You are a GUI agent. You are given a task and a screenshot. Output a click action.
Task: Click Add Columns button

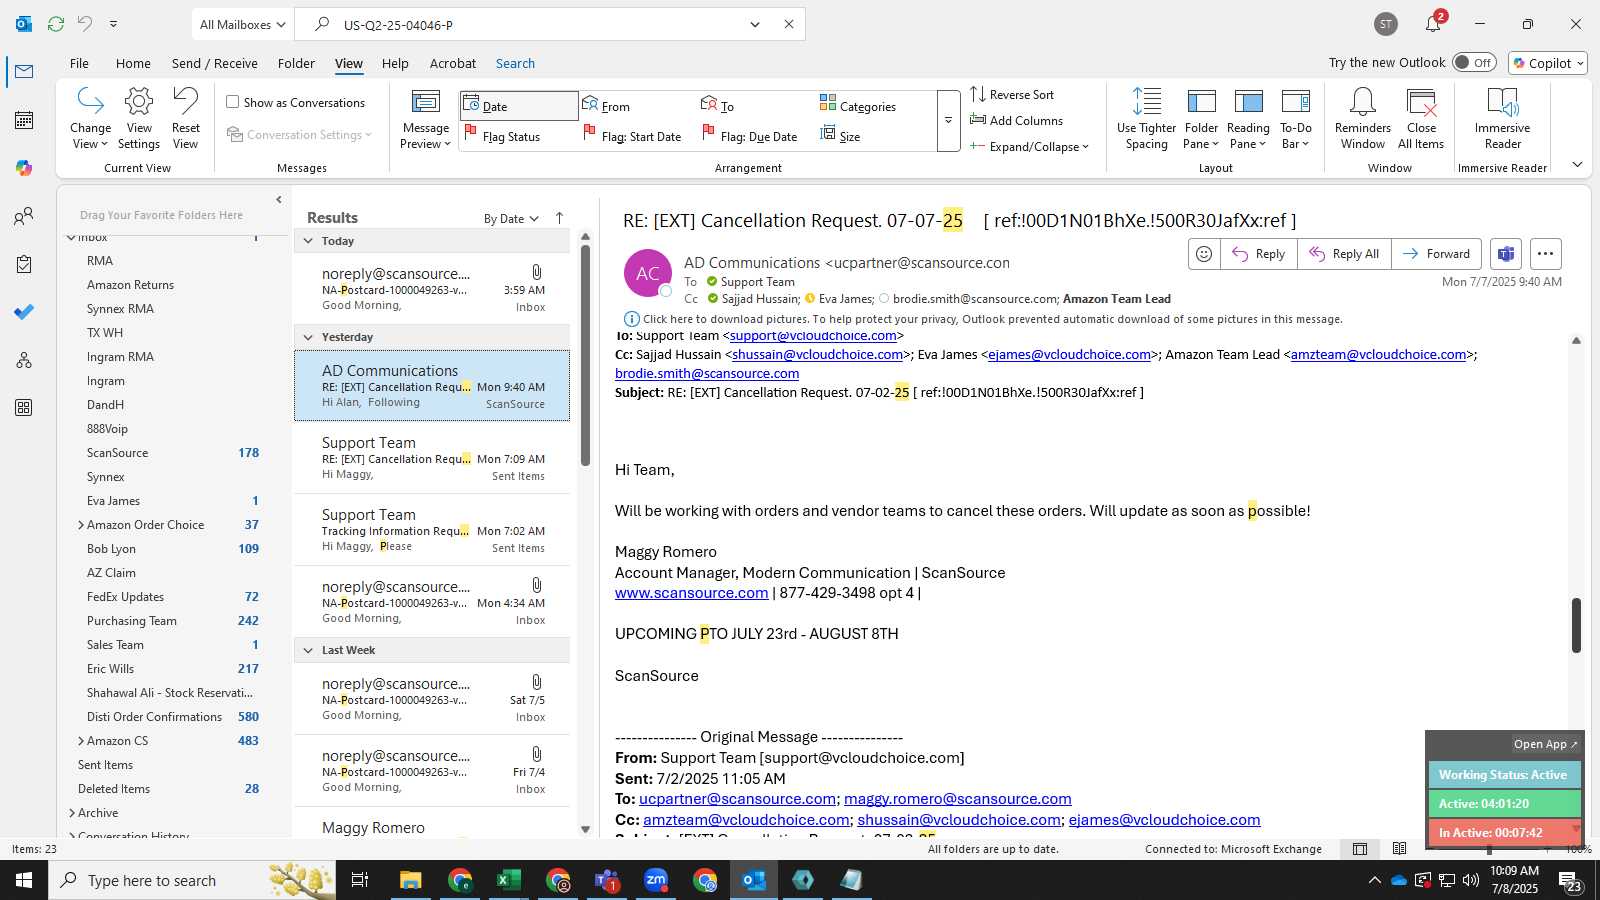coord(1016,120)
